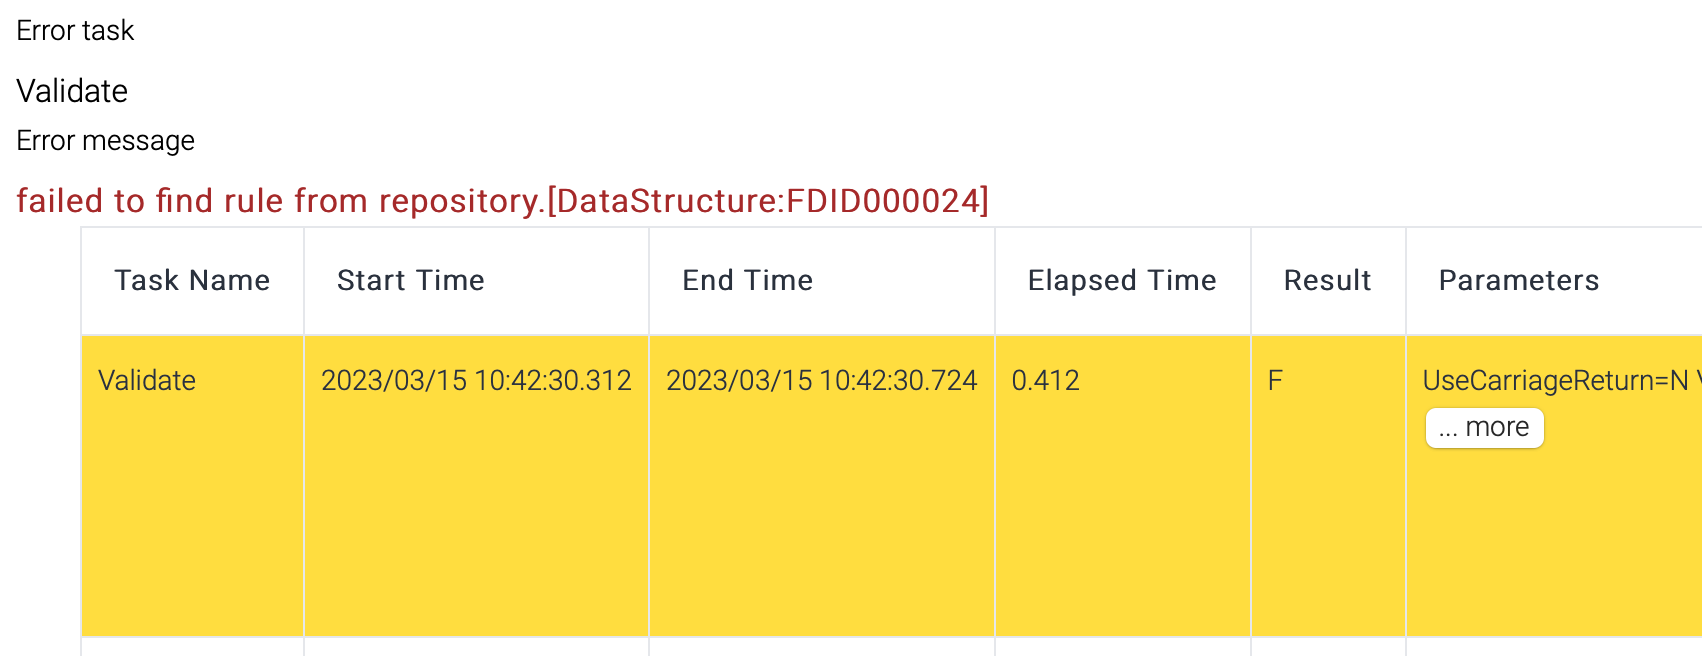Click the Start Time column header
The height and width of the screenshot is (656, 1702).
(x=410, y=281)
